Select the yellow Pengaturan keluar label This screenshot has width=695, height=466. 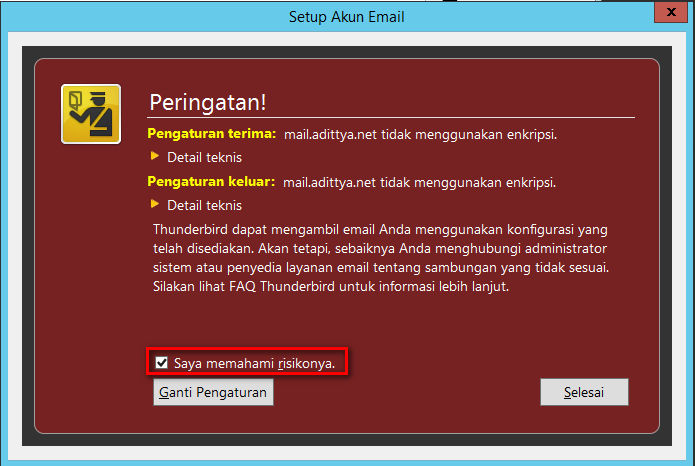click(211, 181)
